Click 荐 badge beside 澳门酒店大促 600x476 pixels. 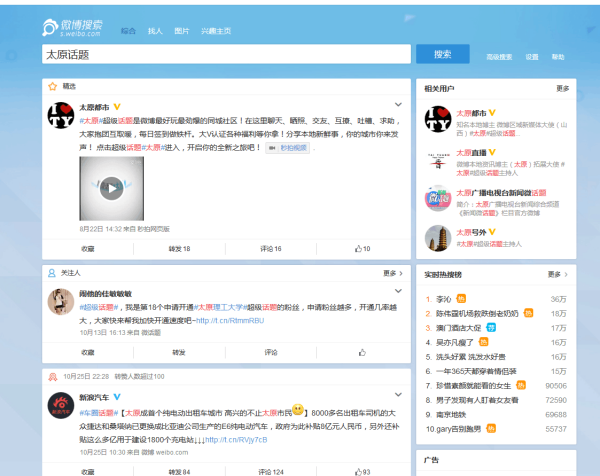pos(491,328)
